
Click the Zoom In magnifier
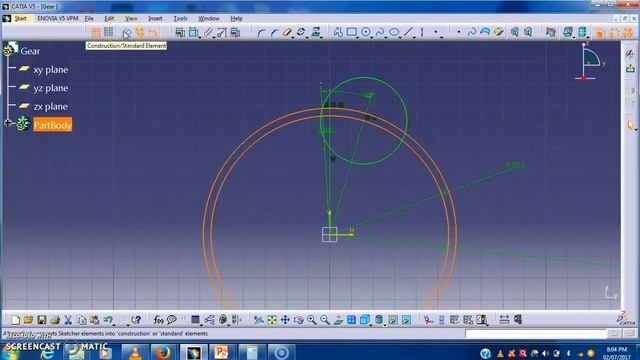tap(311, 320)
